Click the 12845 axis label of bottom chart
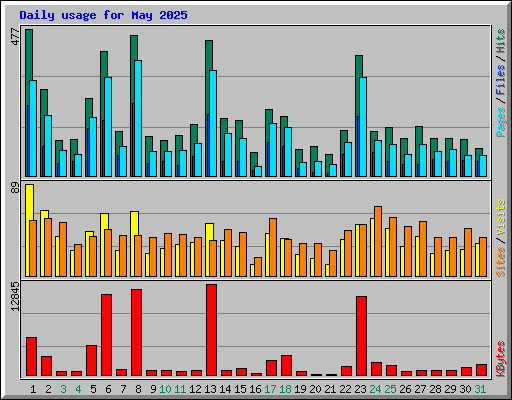 [x=15, y=297]
